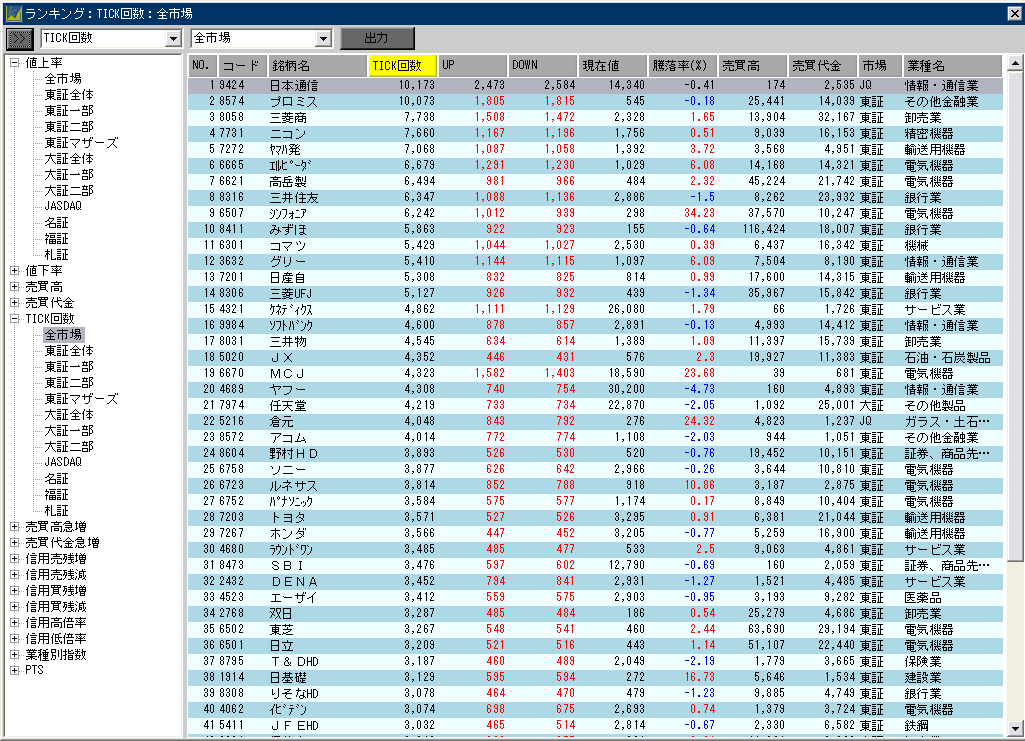Select highlighted 全市場 under the TICK回数 group
The image size is (1025, 741).
(63, 335)
